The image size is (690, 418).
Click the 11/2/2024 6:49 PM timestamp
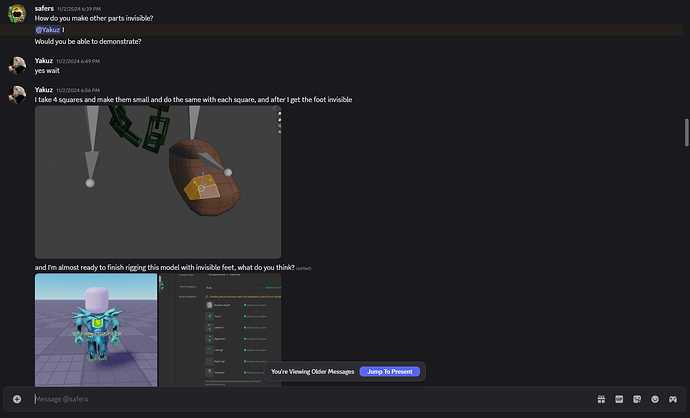[78, 61]
